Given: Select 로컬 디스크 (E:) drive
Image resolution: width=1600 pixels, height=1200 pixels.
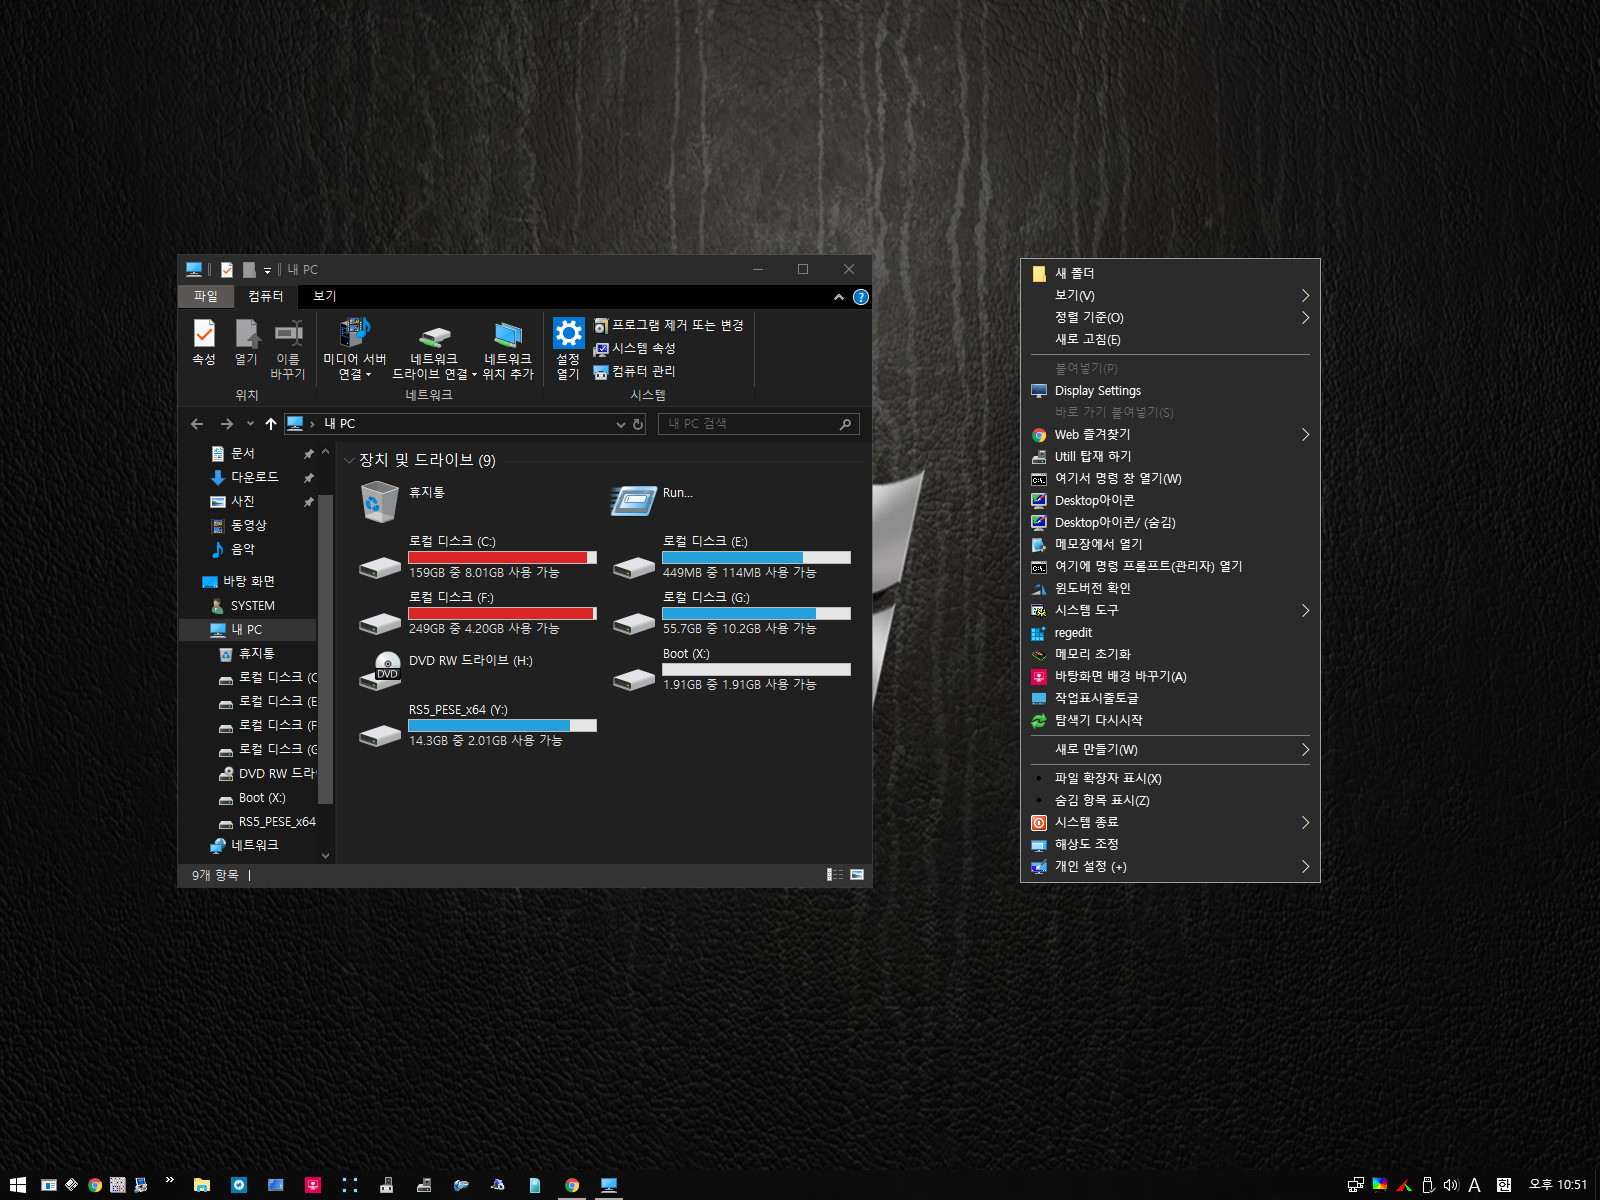Looking at the screenshot, I should click(x=732, y=558).
